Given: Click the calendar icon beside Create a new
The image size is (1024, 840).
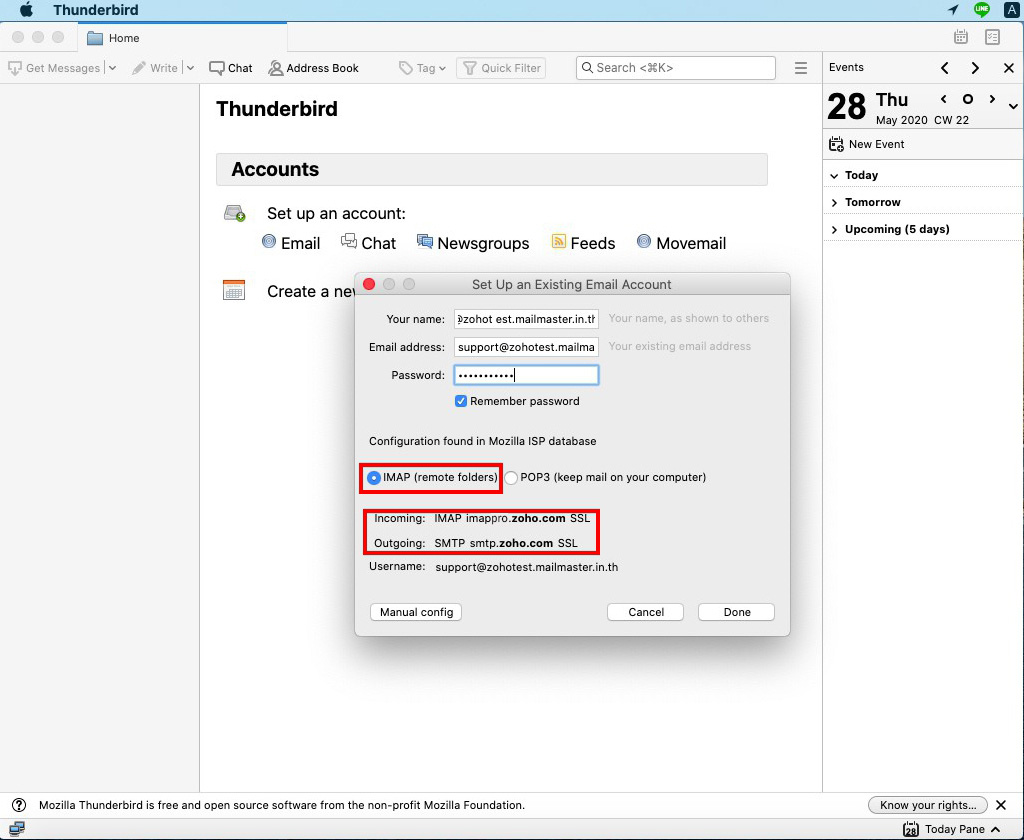Looking at the screenshot, I should point(234,290).
